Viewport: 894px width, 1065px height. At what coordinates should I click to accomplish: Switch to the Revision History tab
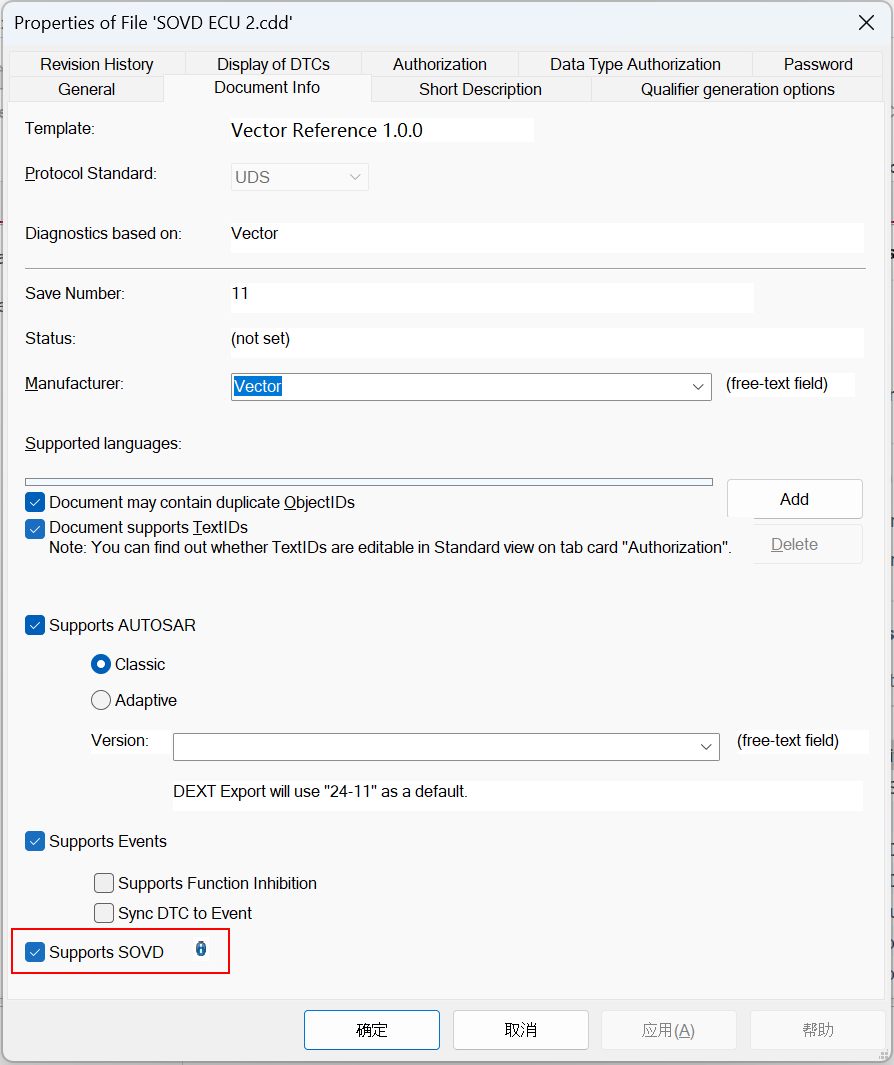97,64
